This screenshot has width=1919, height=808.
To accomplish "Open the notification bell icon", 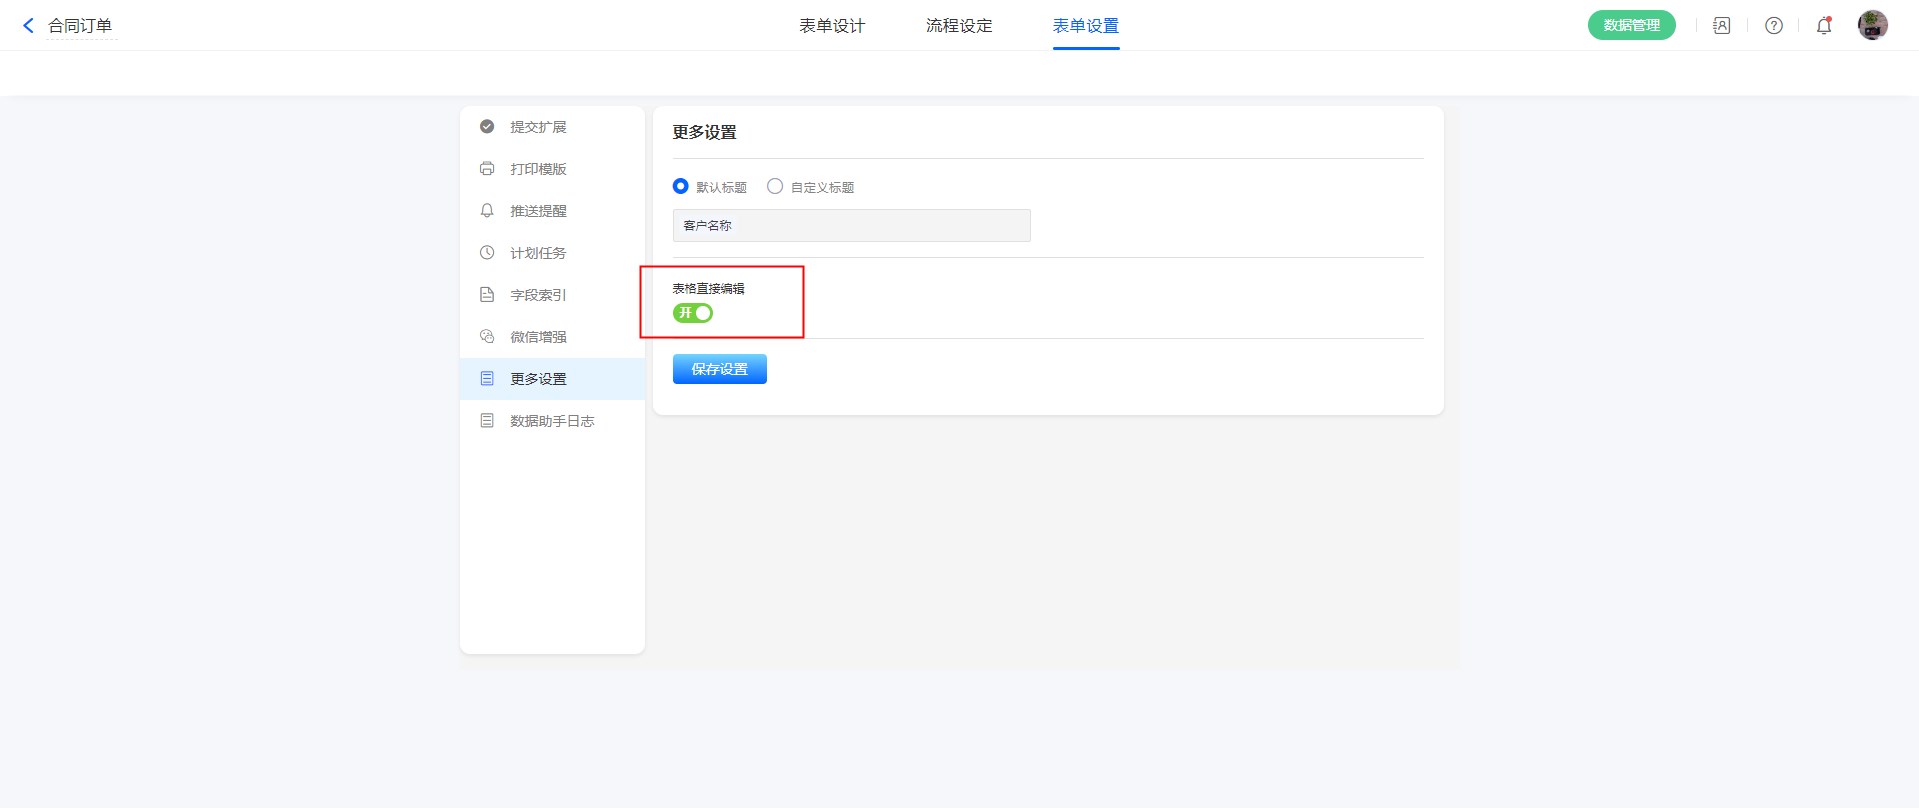I will coord(1824,26).
